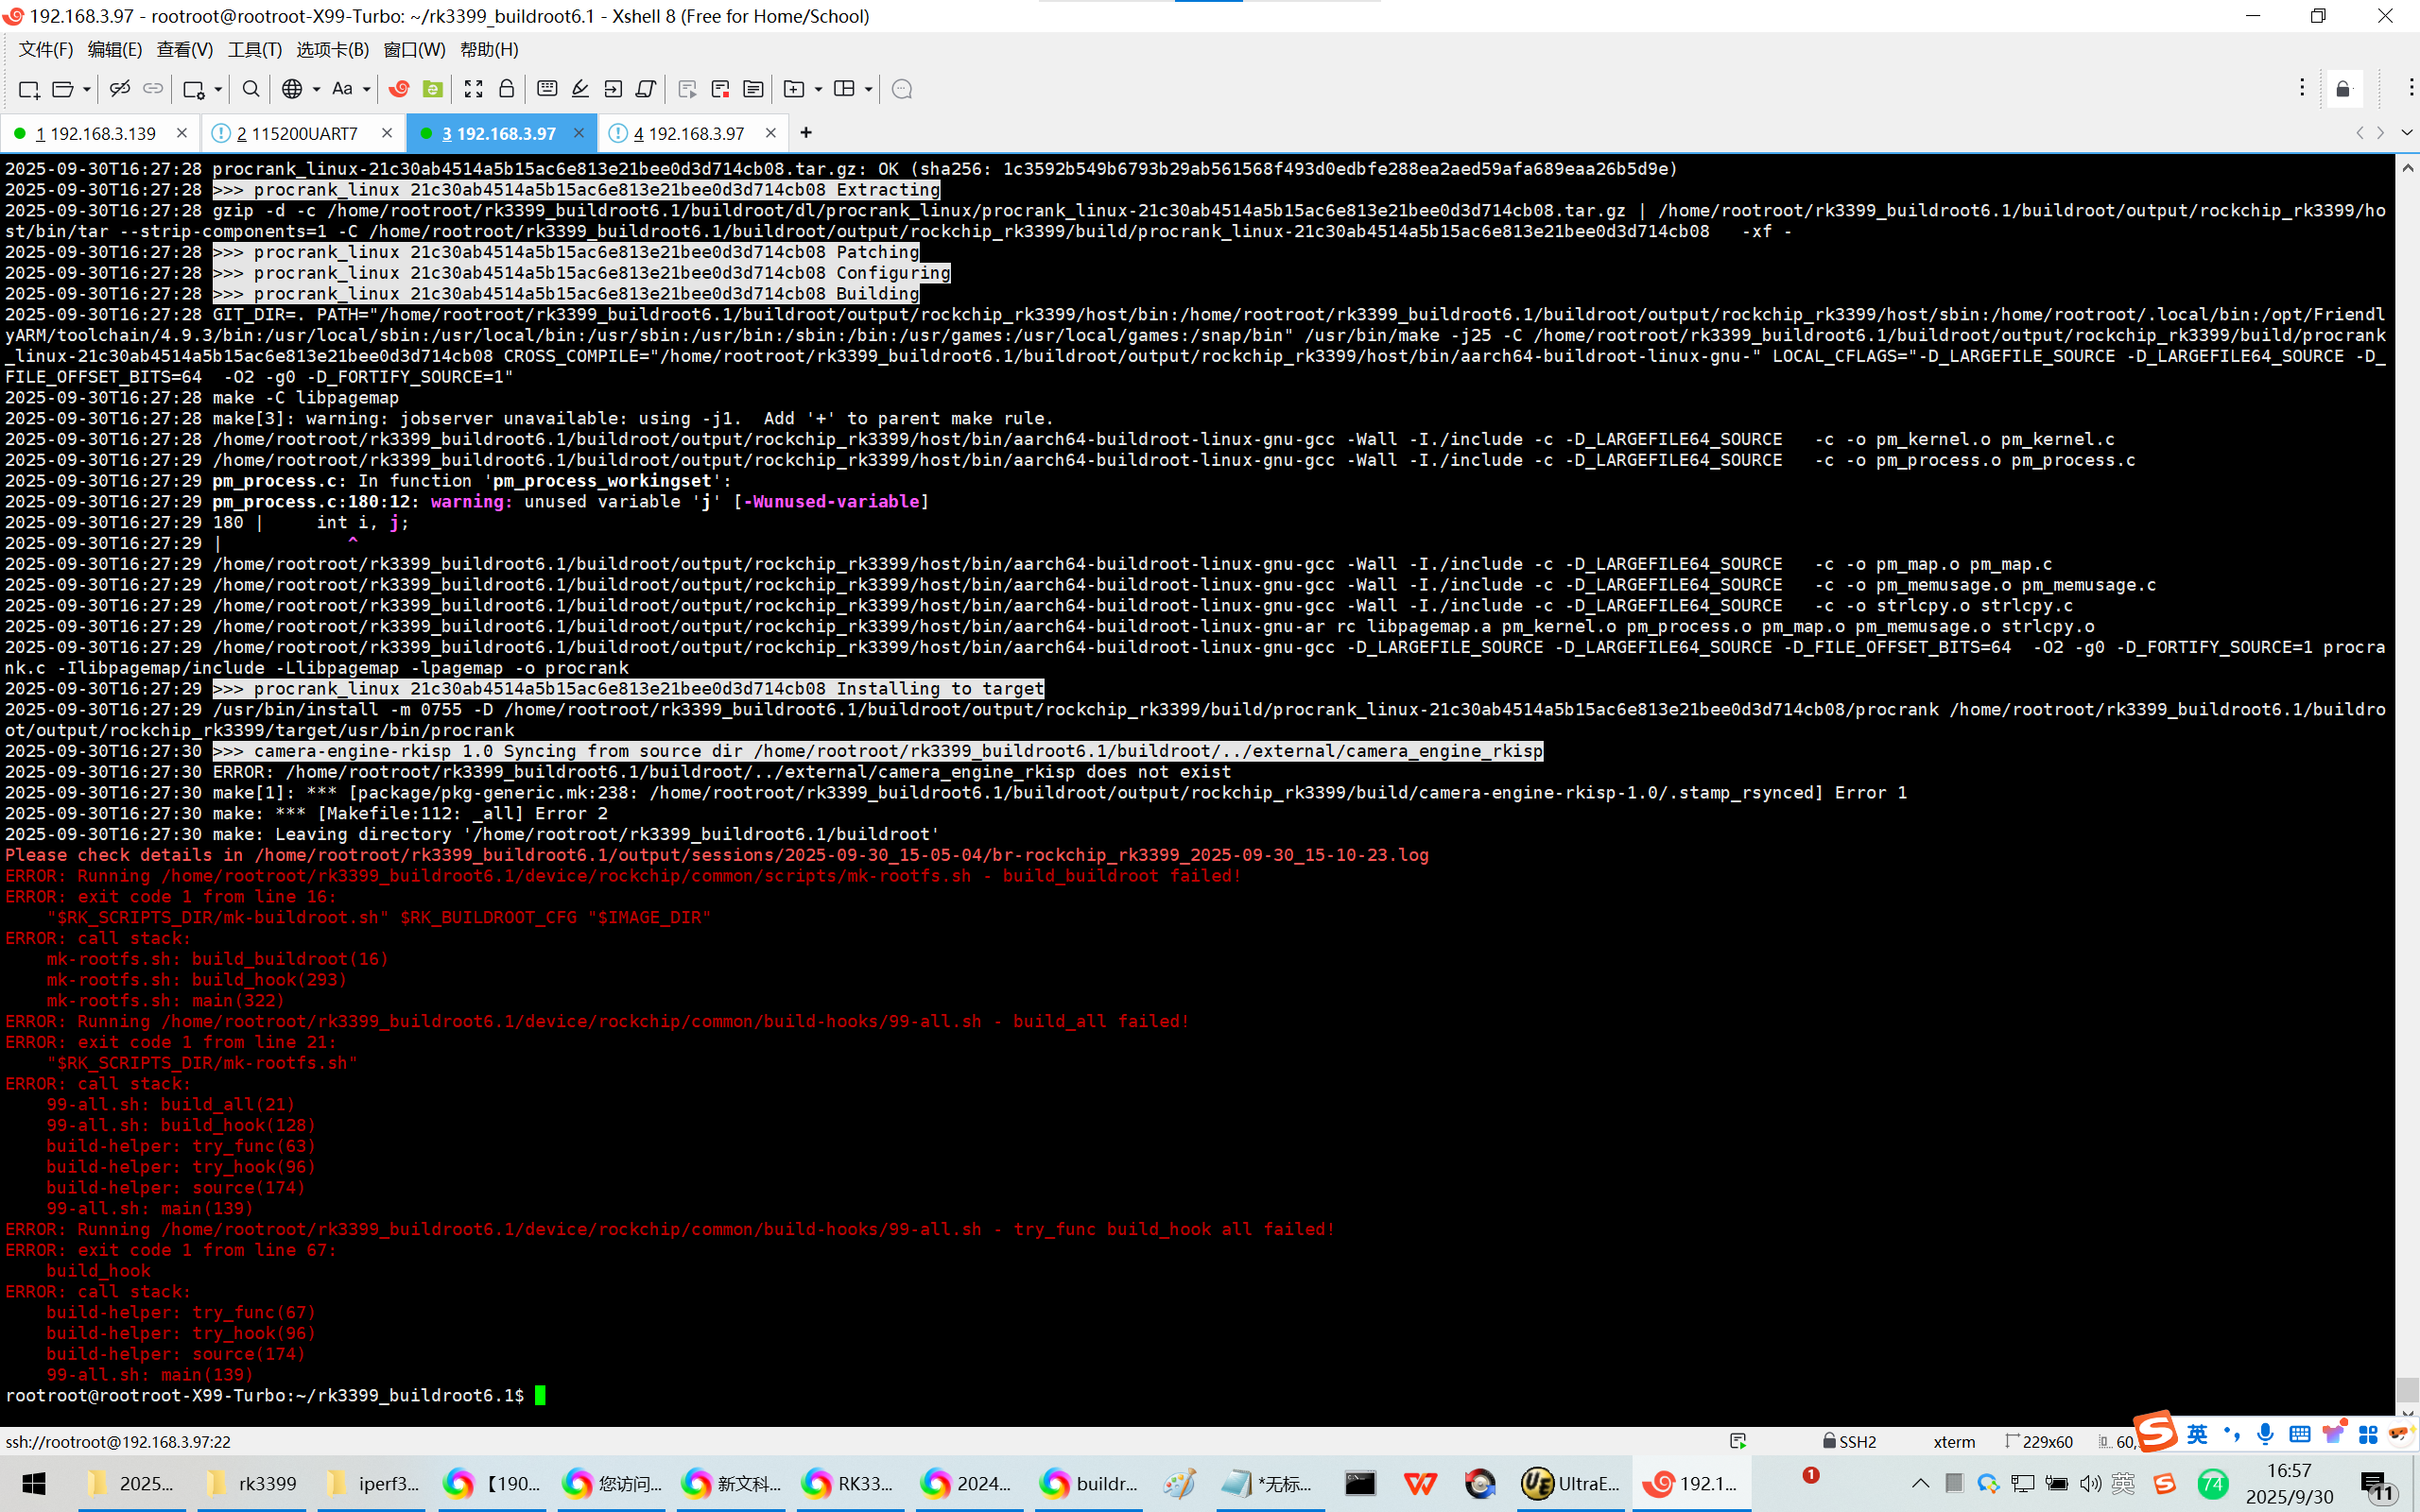This screenshot has width=2420, height=1512.
Task: Open the Find search magnifier
Action: pyautogui.click(x=251, y=89)
